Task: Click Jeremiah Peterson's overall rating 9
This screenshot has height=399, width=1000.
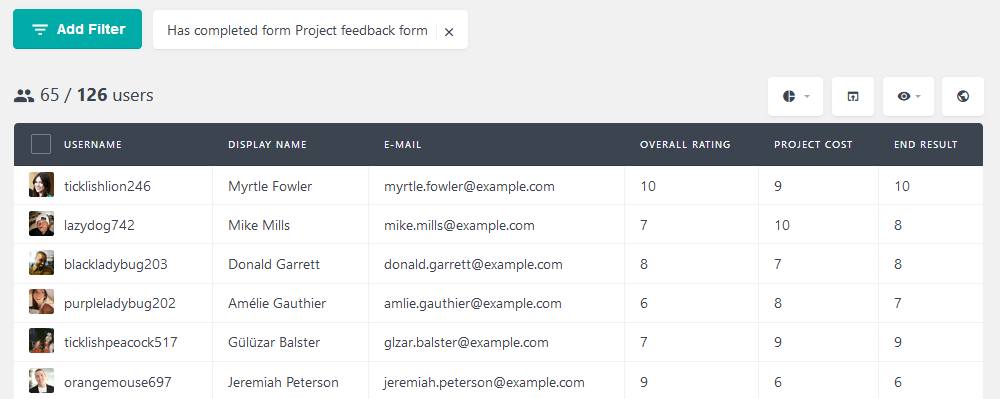Action: (x=644, y=382)
